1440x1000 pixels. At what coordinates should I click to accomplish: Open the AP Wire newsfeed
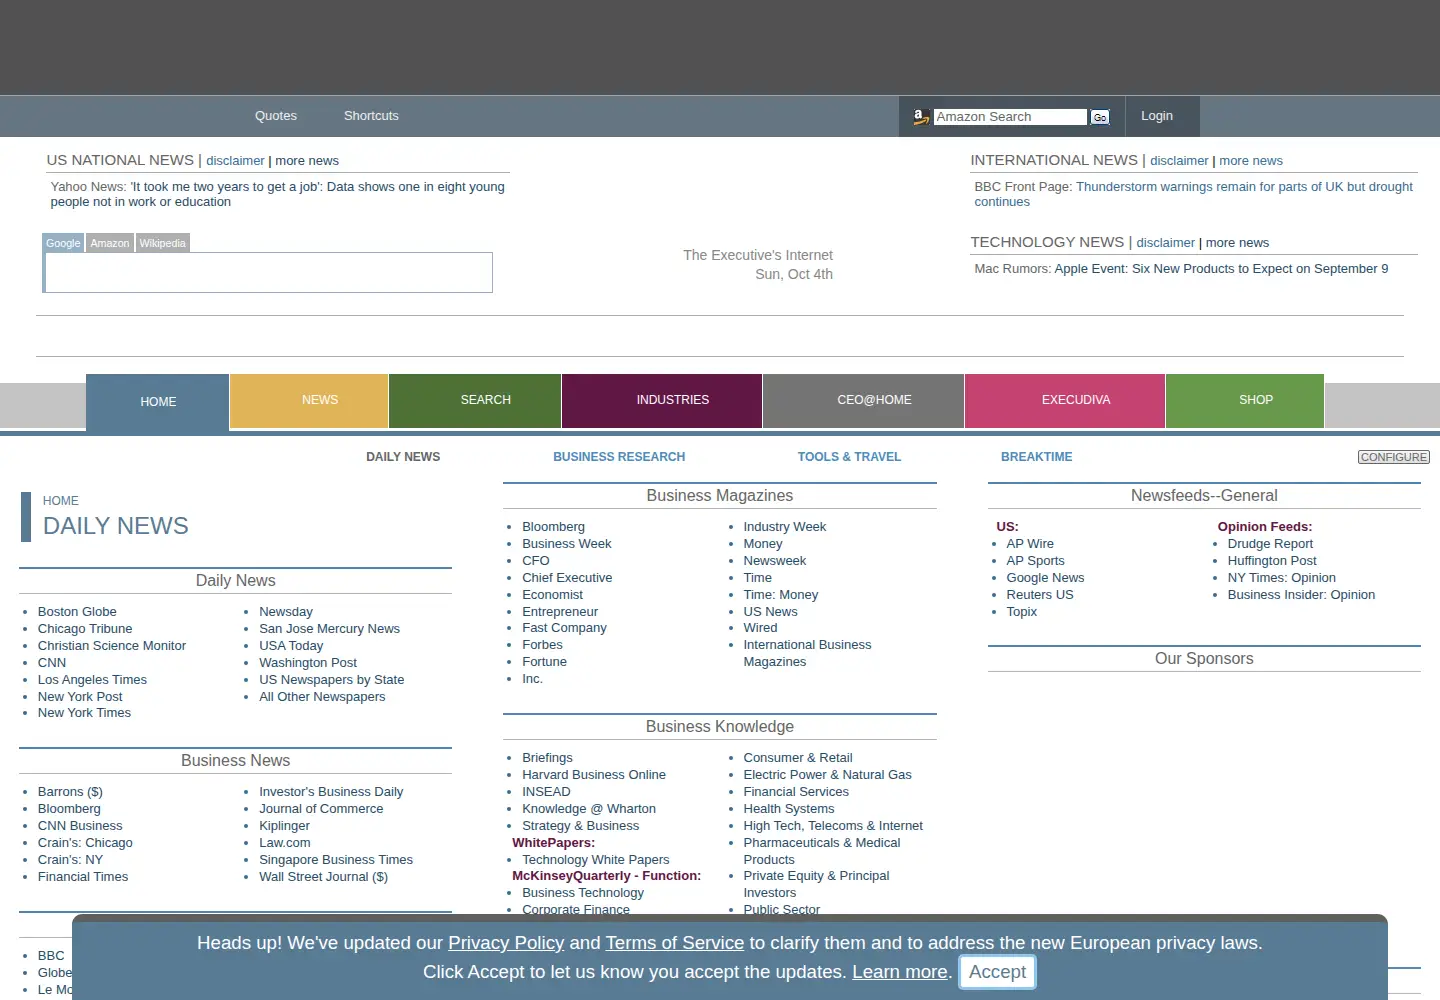pyautogui.click(x=1030, y=544)
